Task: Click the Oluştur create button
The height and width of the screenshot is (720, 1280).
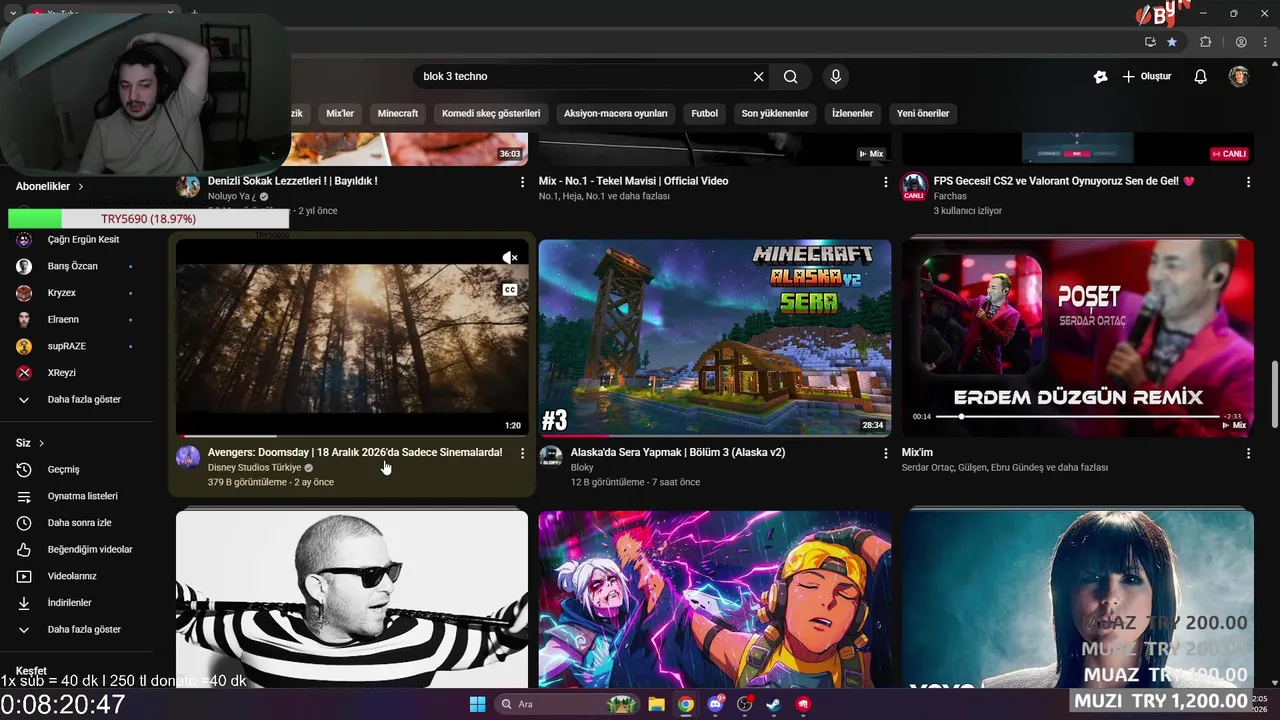Action: pos(1147,76)
